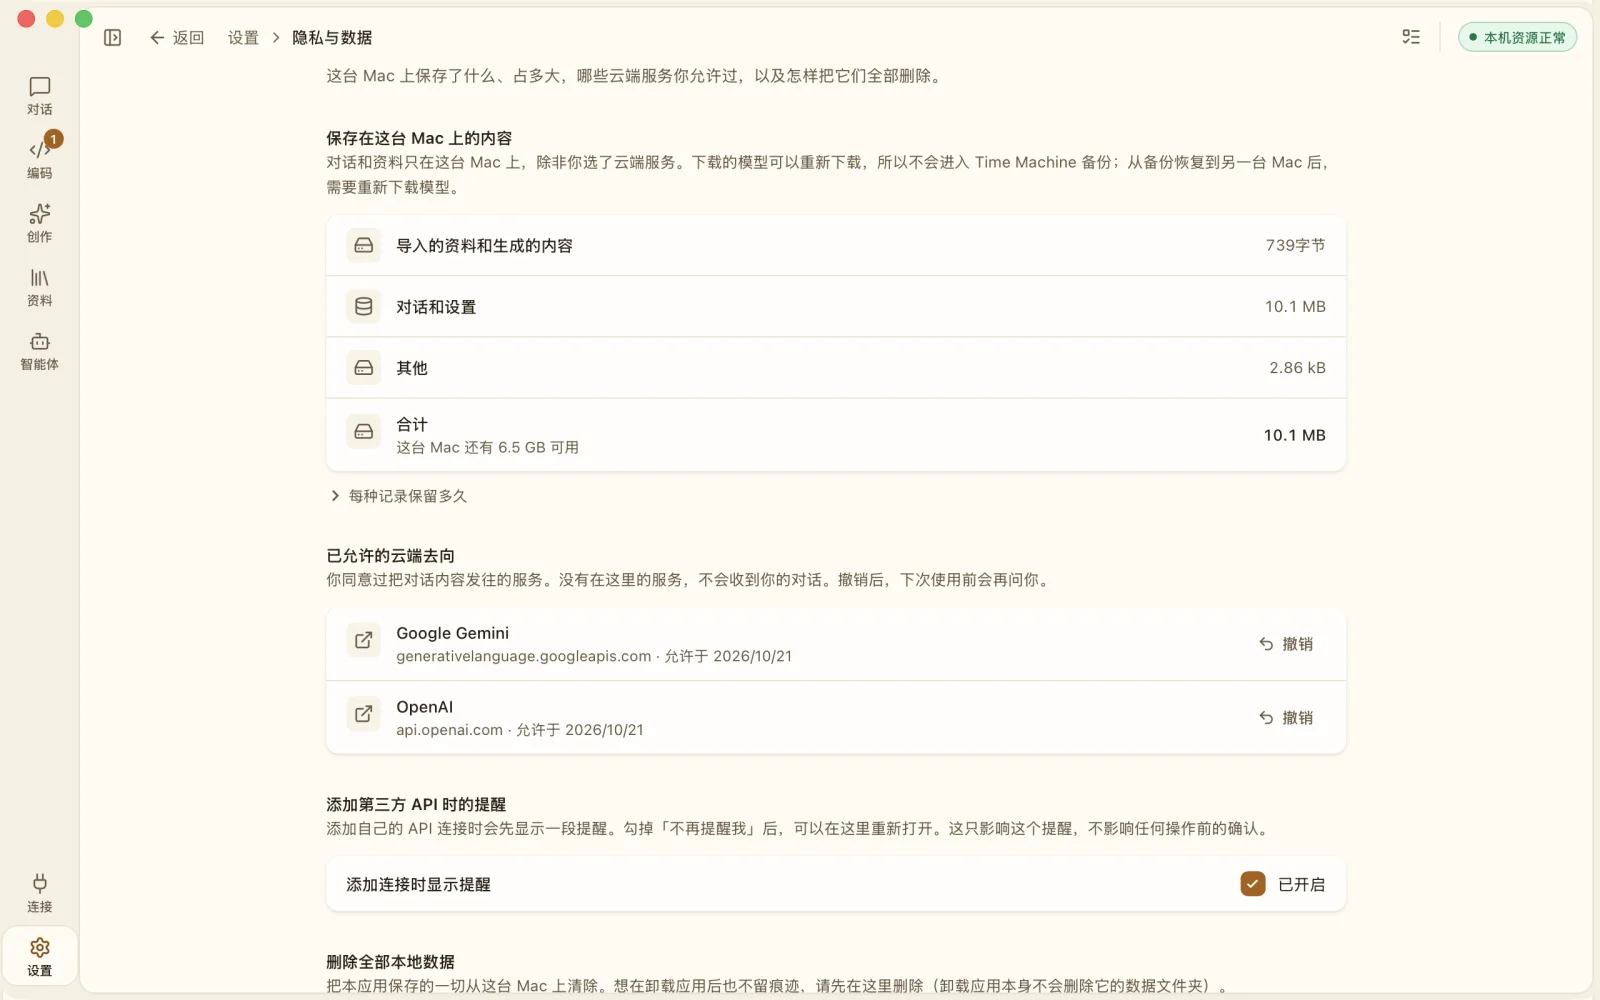The height and width of the screenshot is (1000, 1600).
Task: Open the 编码 coding section with badge
Action: point(39,159)
